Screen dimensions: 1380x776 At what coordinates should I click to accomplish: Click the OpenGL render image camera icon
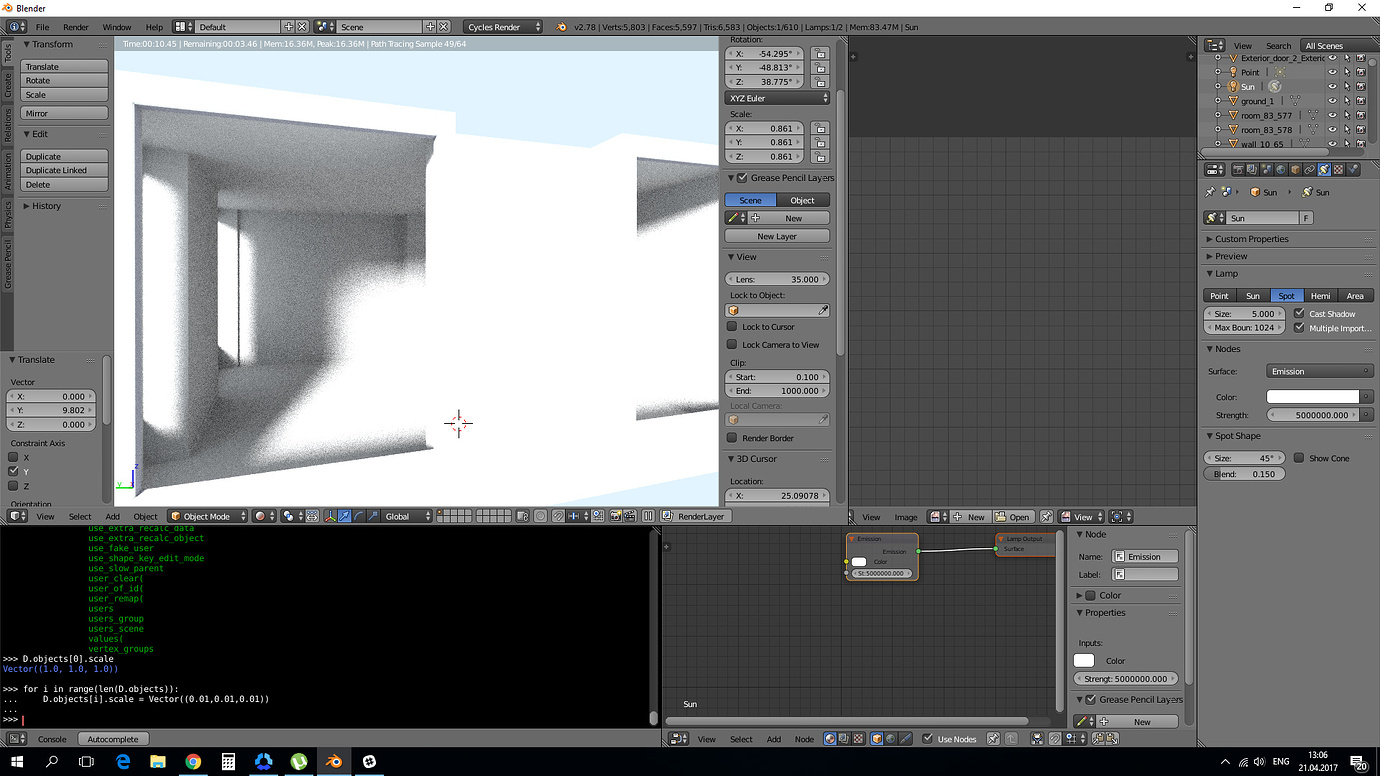[x=616, y=516]
